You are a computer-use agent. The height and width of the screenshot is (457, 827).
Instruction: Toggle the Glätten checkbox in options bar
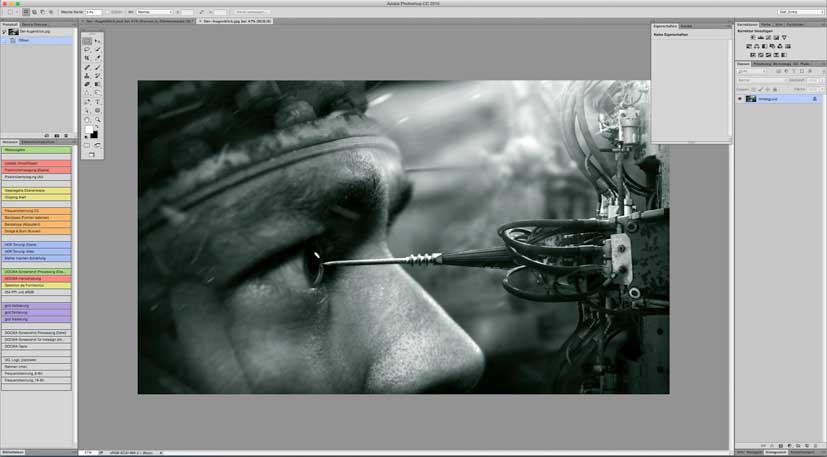pos(108,12)
